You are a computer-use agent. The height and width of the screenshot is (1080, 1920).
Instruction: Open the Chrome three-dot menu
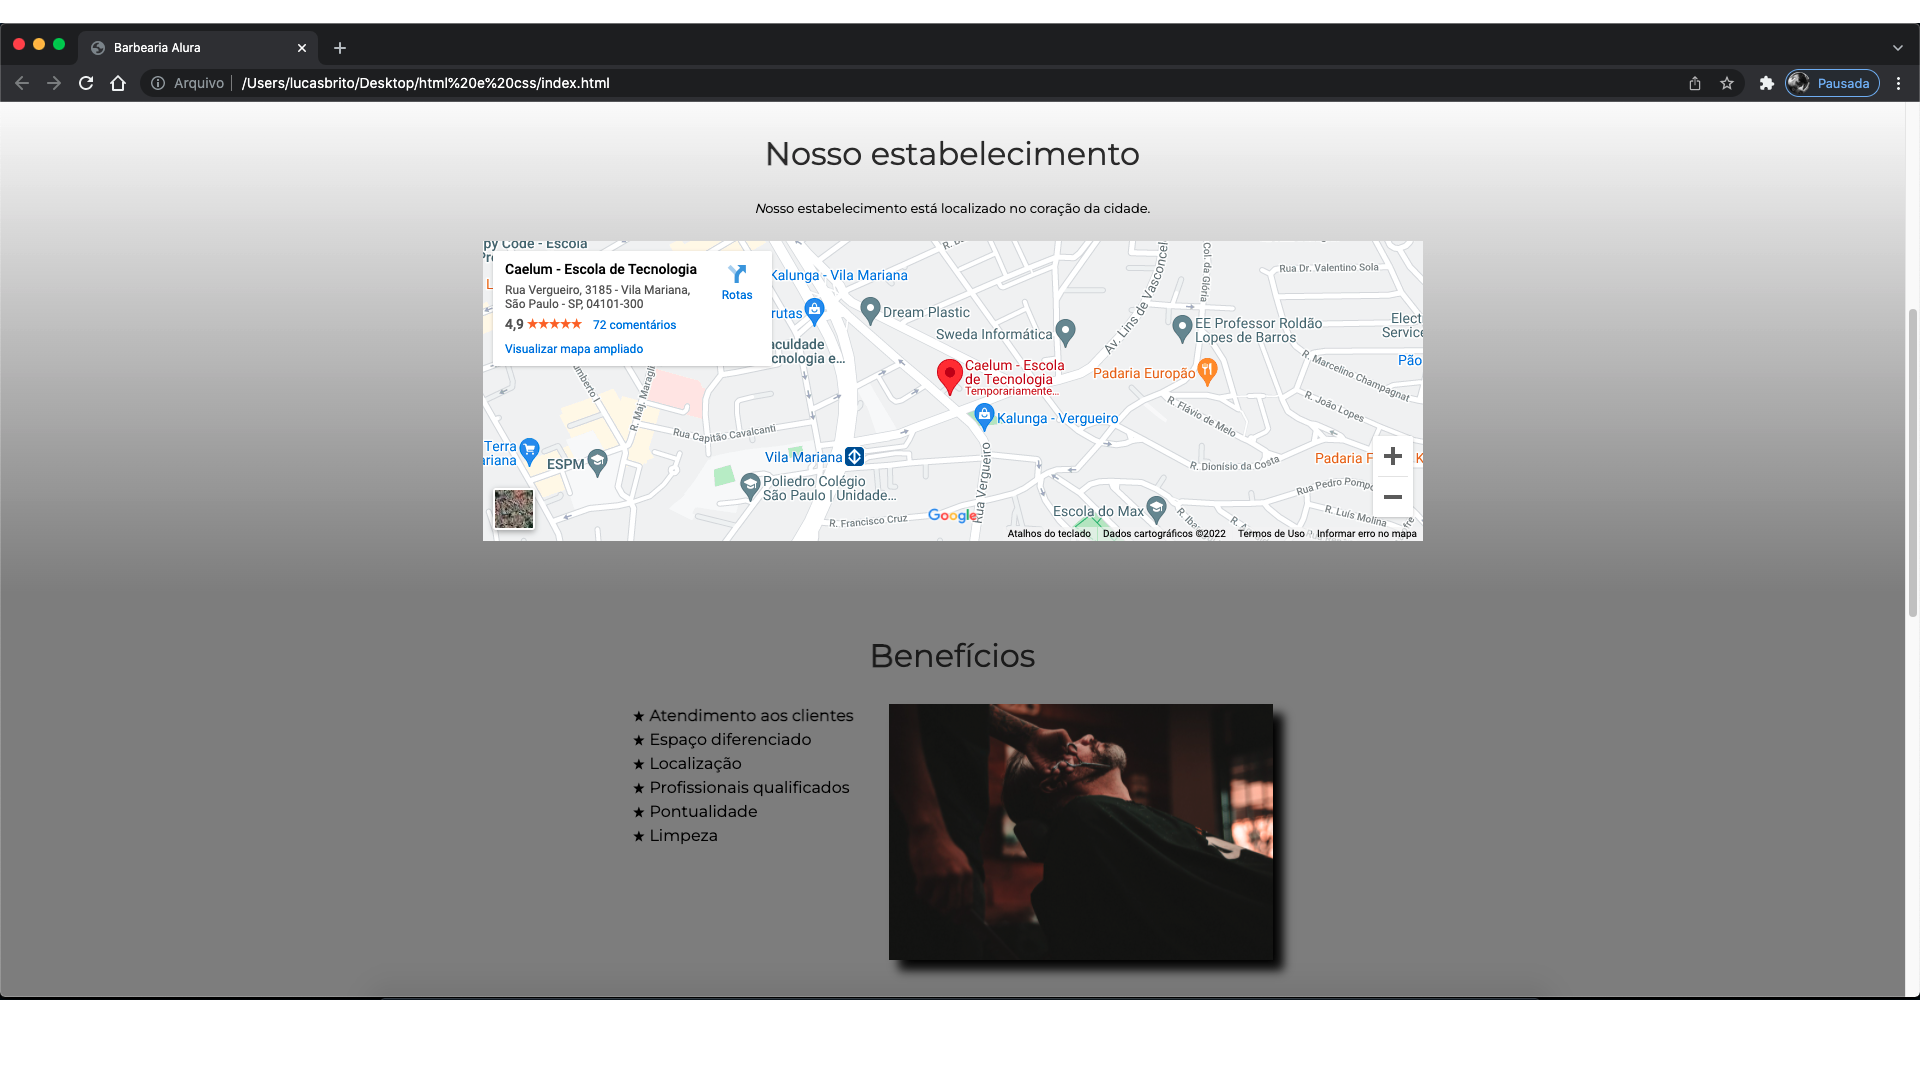point(1899,83)
